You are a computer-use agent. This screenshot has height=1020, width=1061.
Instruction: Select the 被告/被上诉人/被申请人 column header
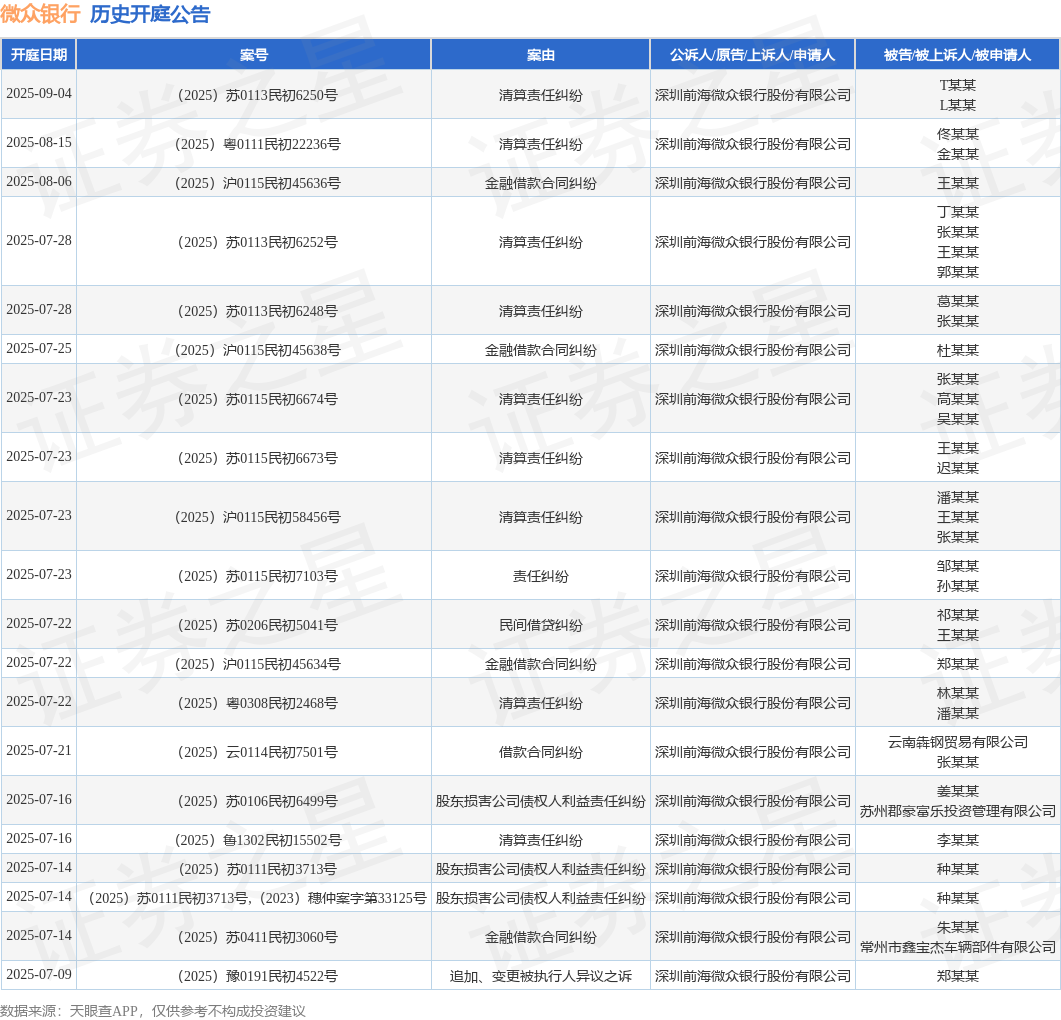pos(957,55)
